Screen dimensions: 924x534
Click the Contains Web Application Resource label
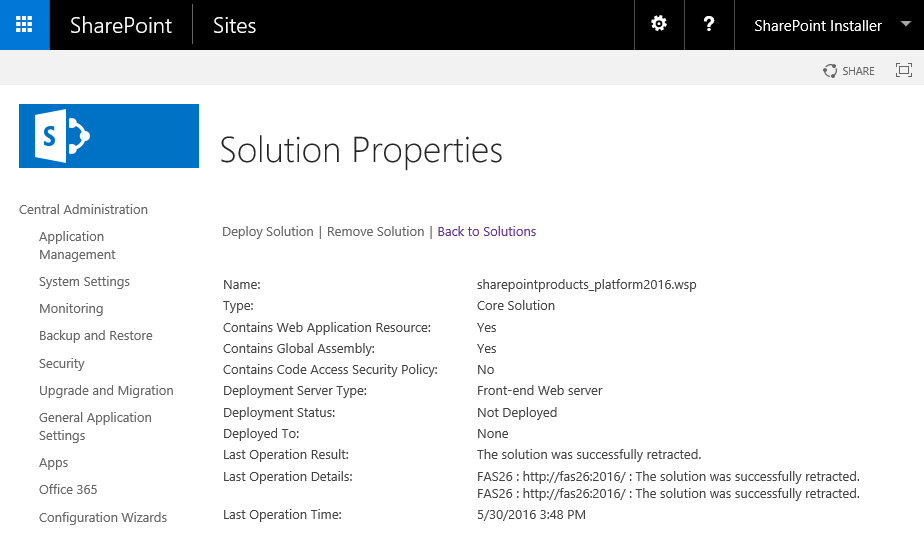click(326, 327)
